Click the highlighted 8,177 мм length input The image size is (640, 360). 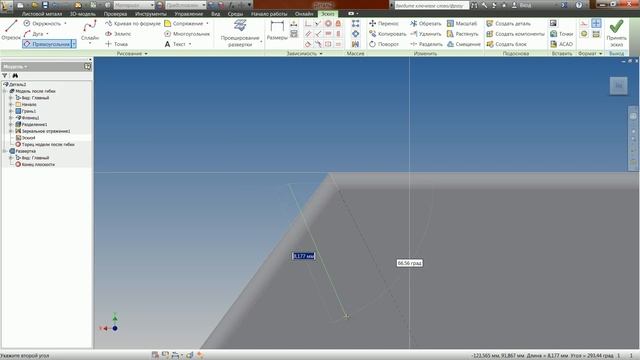[x=304, y=256]
